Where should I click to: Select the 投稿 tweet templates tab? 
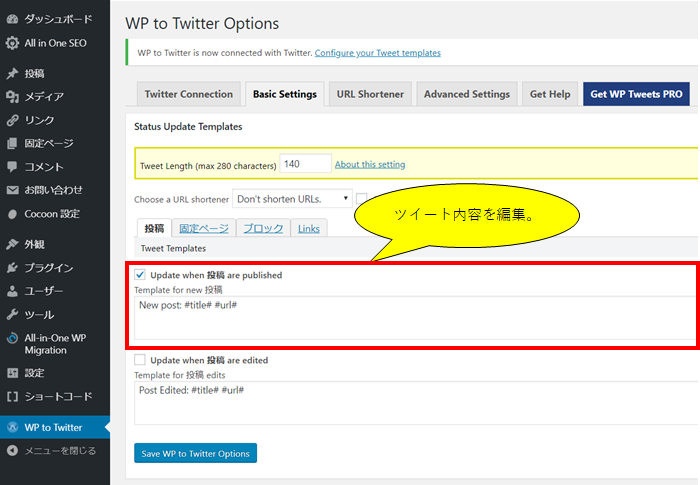(x=154, y=228)
